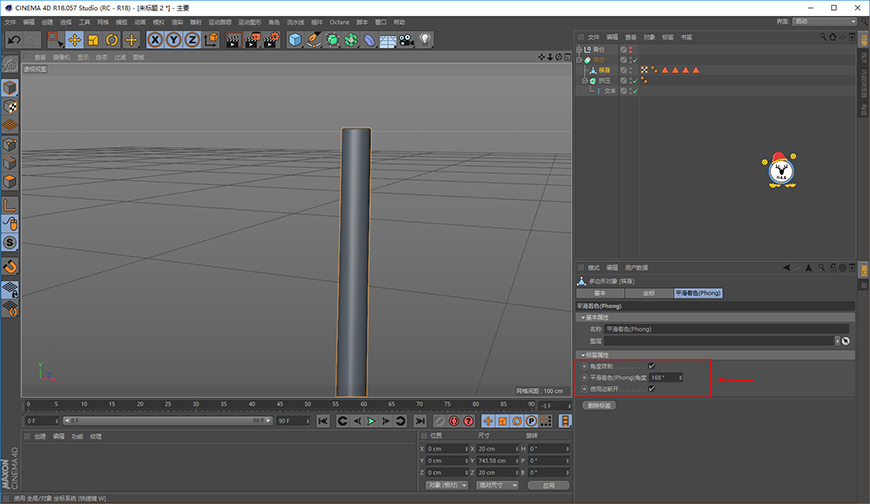The image size is (870, 504).
Task: Toggle the 使用边断开 checkbox
Action: tap(651, 389)
